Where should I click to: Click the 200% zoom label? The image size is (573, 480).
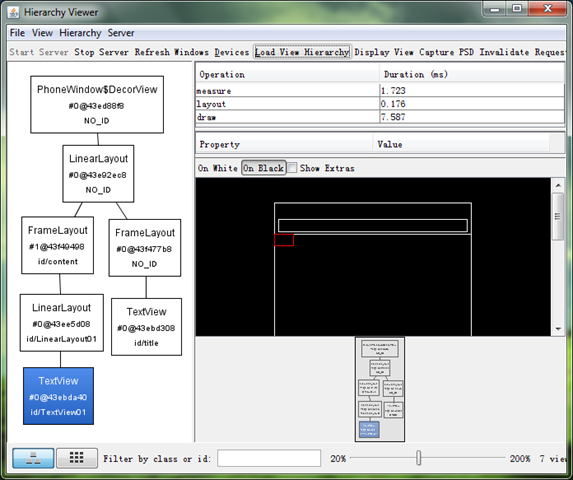520,458
